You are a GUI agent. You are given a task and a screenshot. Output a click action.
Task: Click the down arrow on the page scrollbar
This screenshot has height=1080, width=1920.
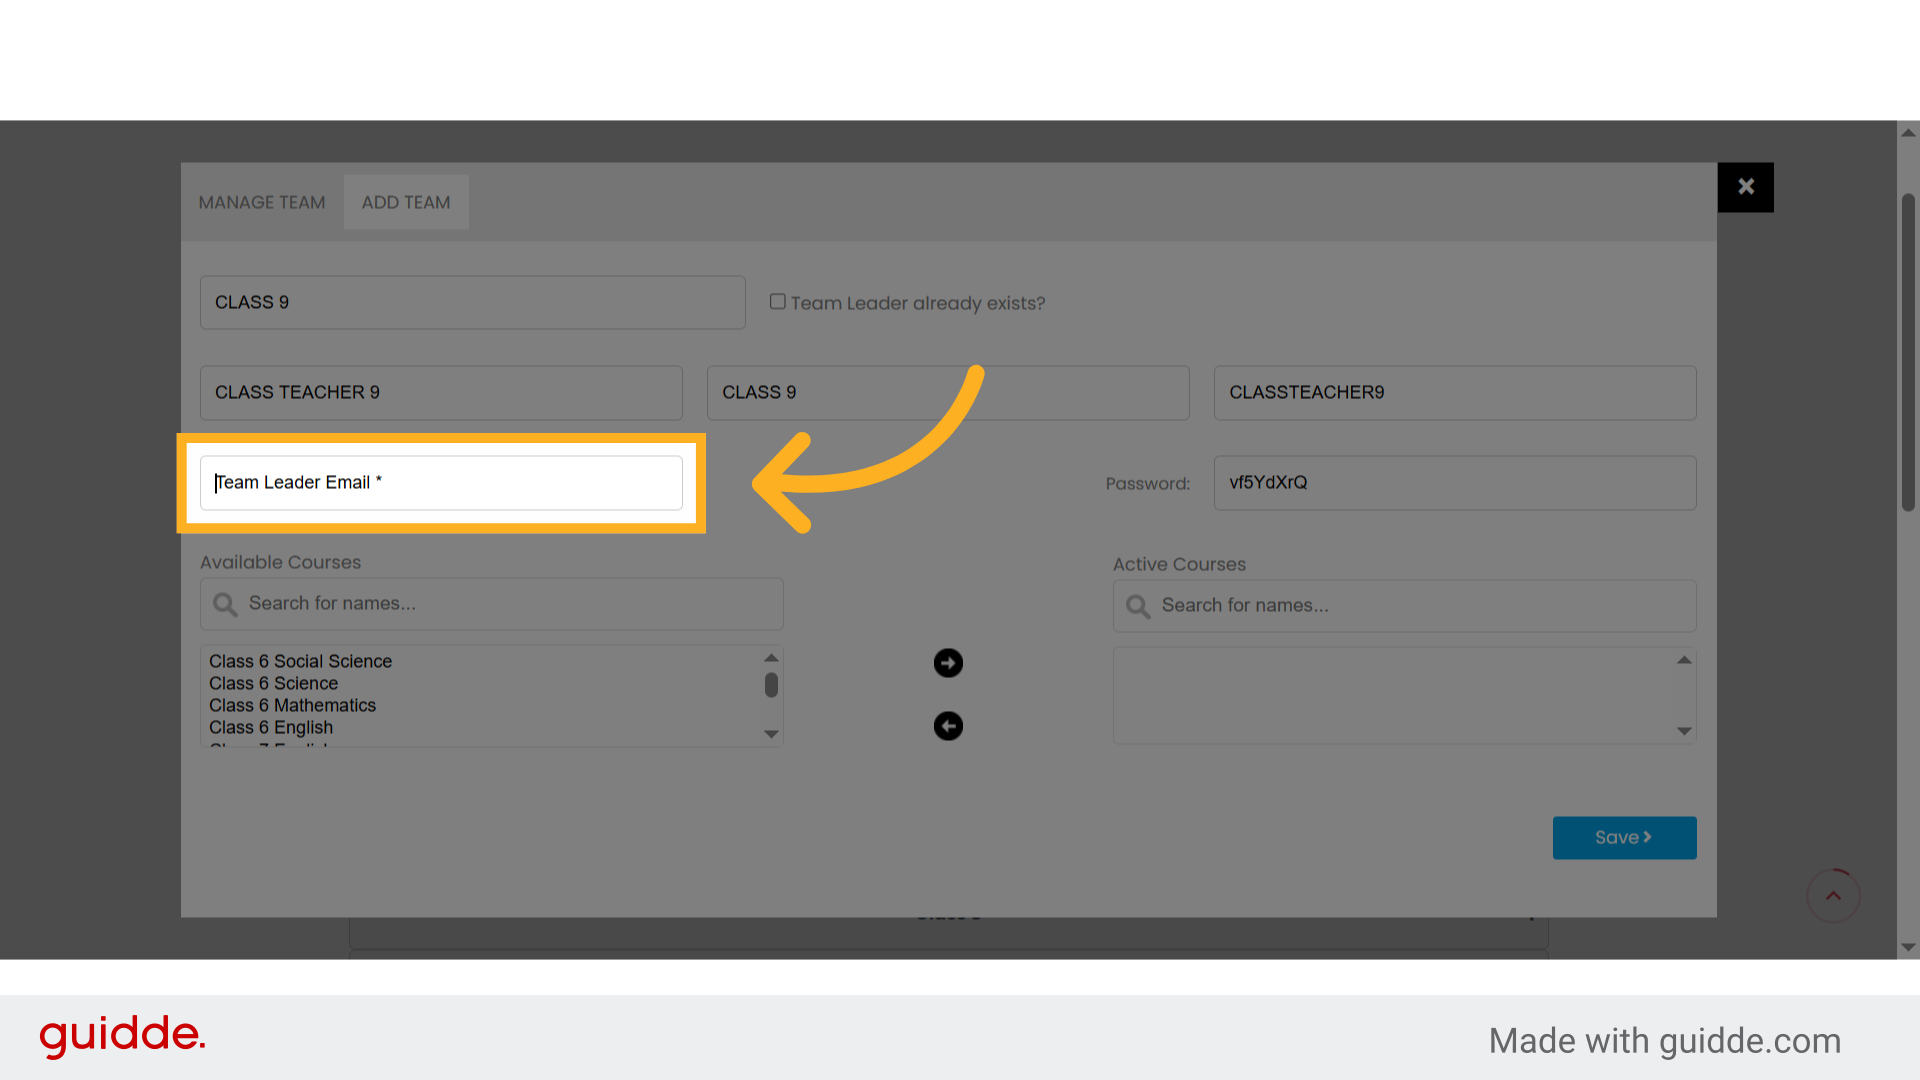pyautogui.click(x=1907, y=947)
